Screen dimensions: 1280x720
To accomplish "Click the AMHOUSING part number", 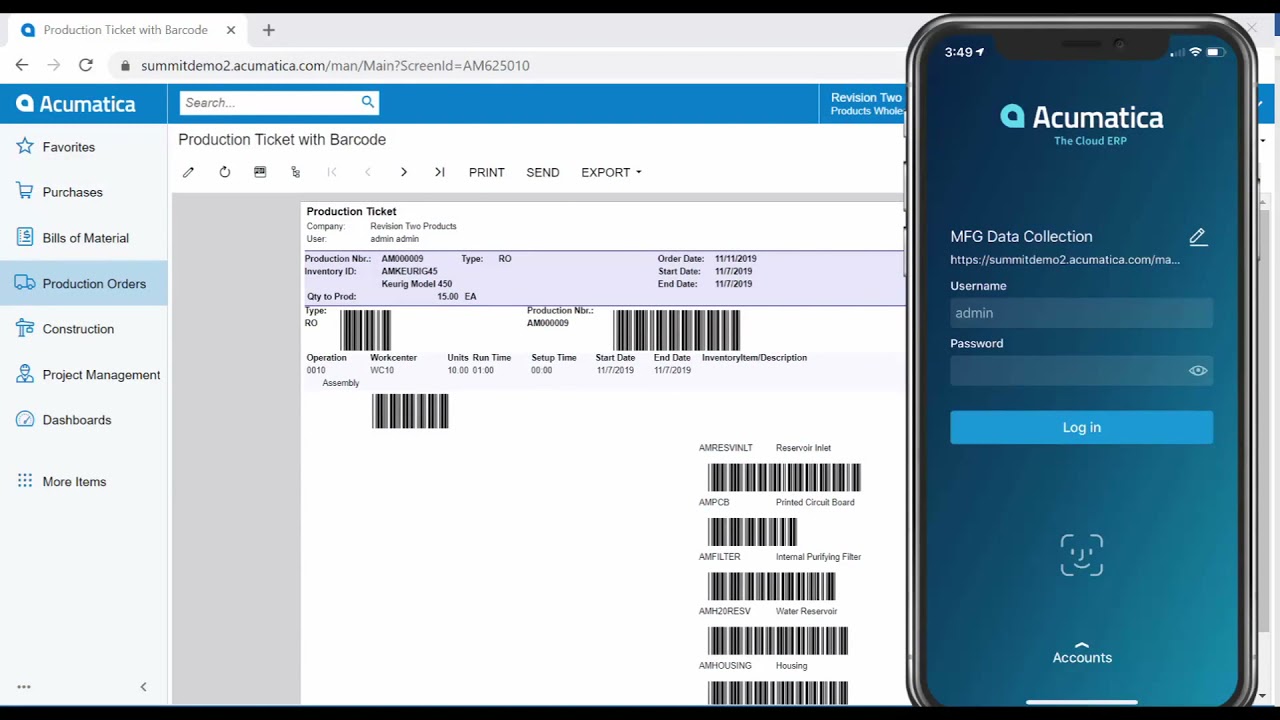I will (x=725, y=666).
